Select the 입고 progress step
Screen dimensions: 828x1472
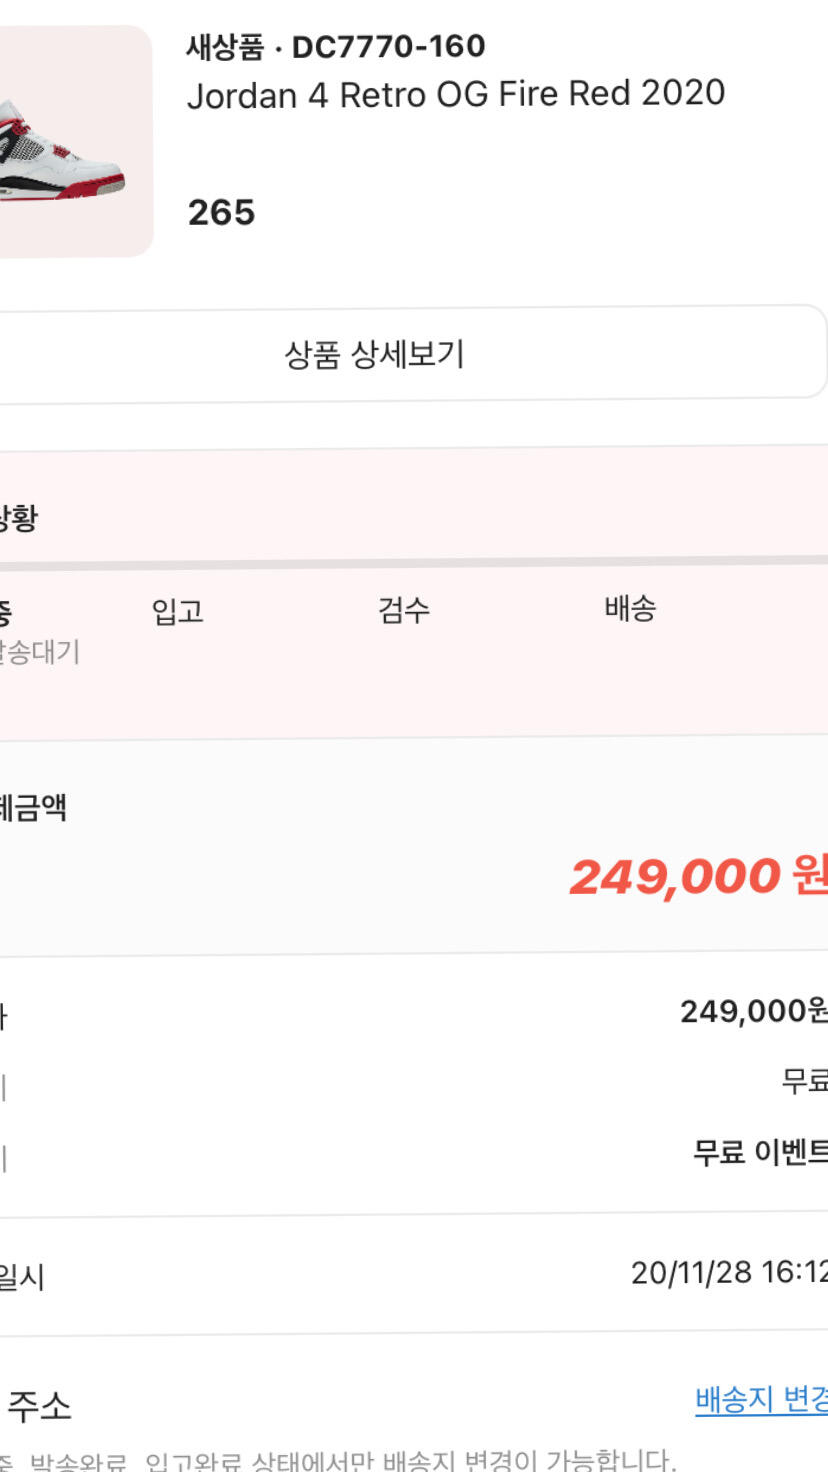pos(178,611)
